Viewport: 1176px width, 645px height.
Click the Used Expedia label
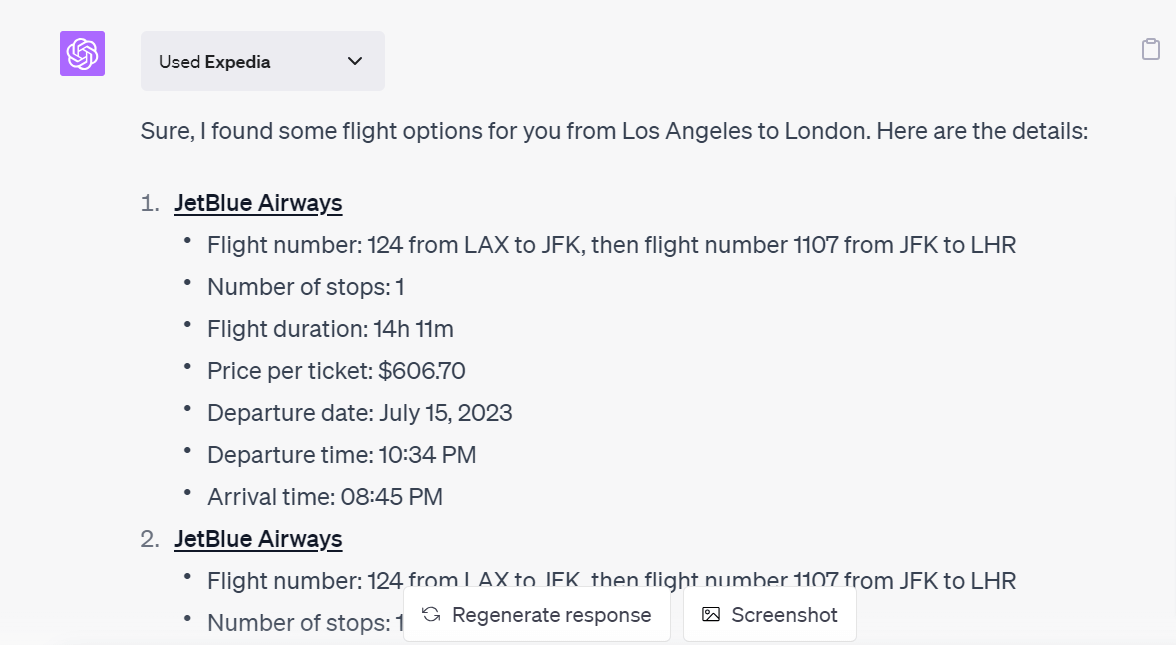(215, 61)
